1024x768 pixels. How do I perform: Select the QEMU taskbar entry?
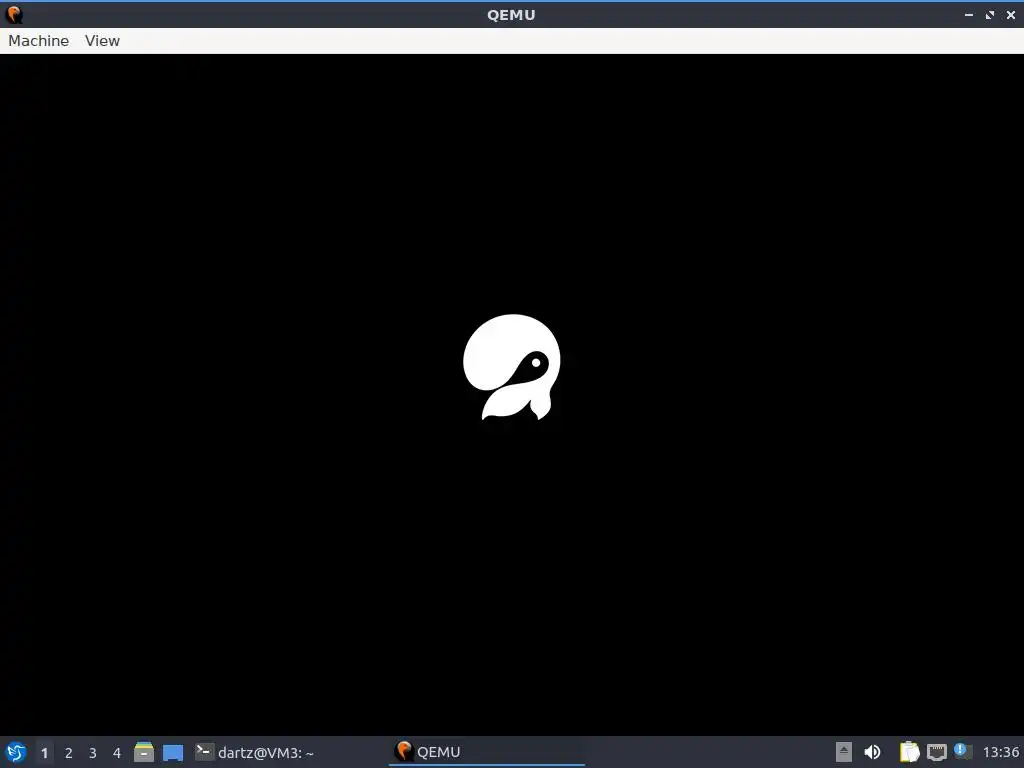point(487,752)
